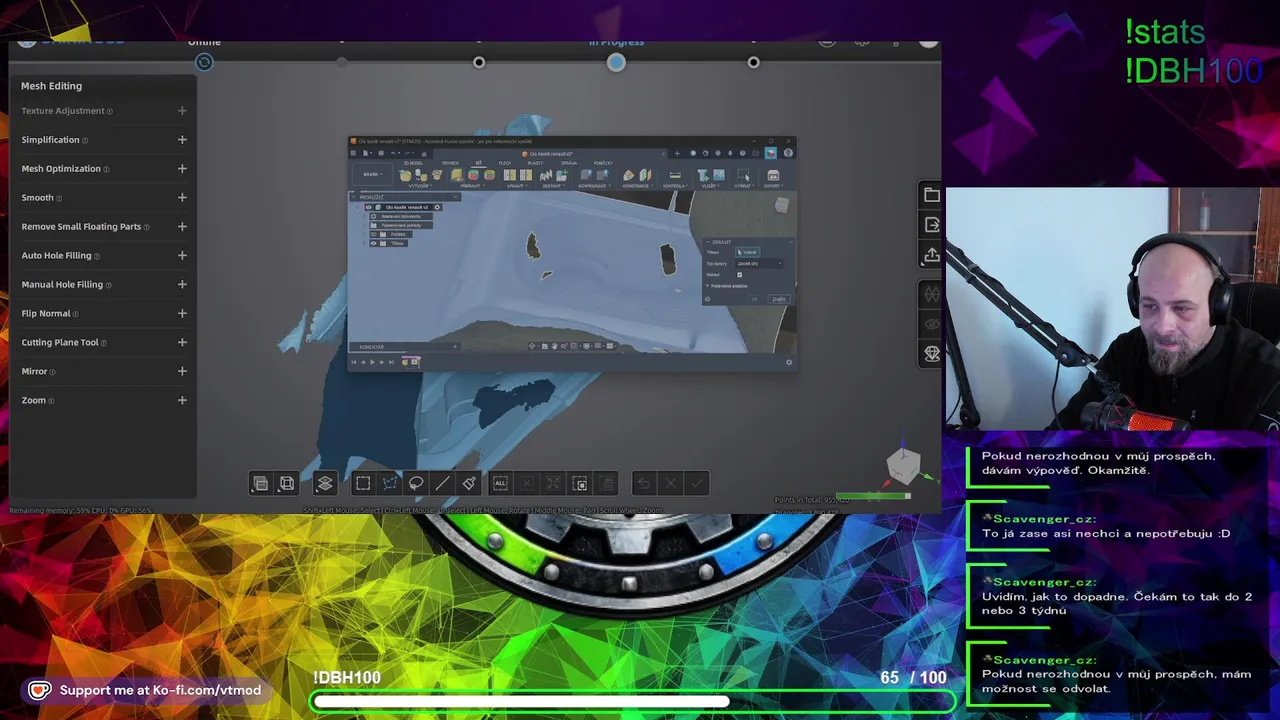Viewport: 1280px width, 720px height.
Task: Click the export arrow icon on right sidebar
Action: (932, 225)
